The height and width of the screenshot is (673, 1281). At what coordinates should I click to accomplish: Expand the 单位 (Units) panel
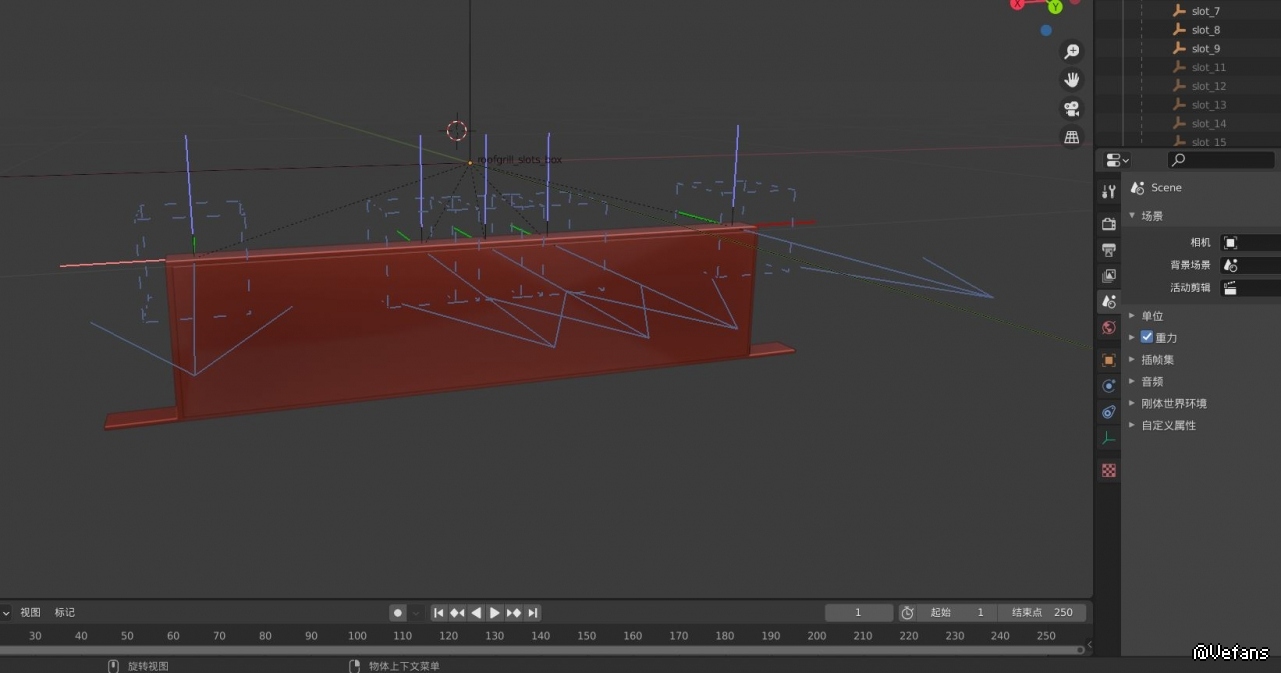tap(1152, 316)
